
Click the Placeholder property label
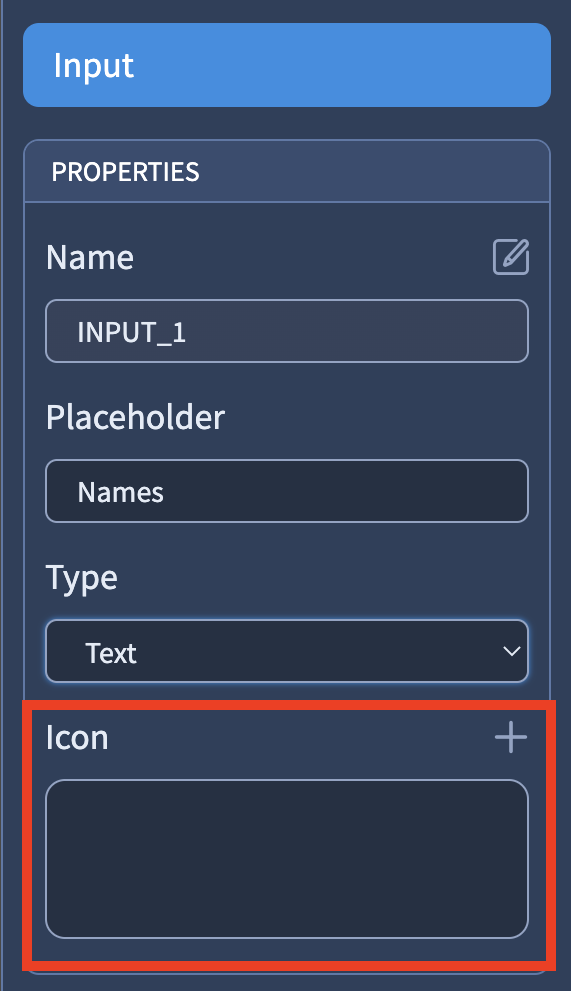coord(135,417)
